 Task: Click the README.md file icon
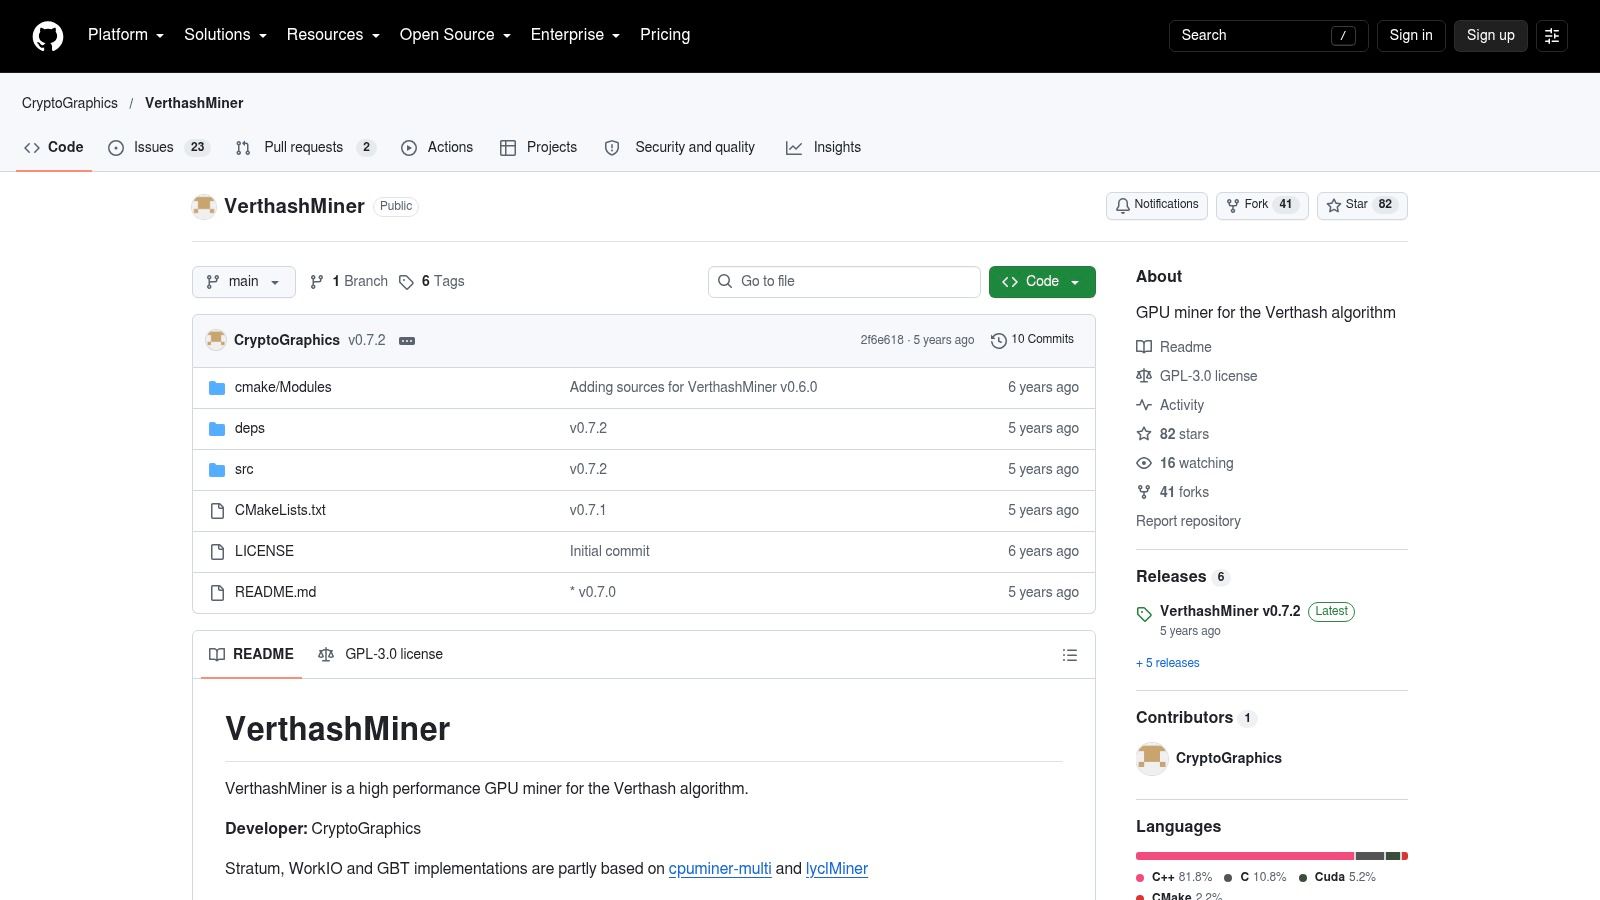click(x=217, y=593)
